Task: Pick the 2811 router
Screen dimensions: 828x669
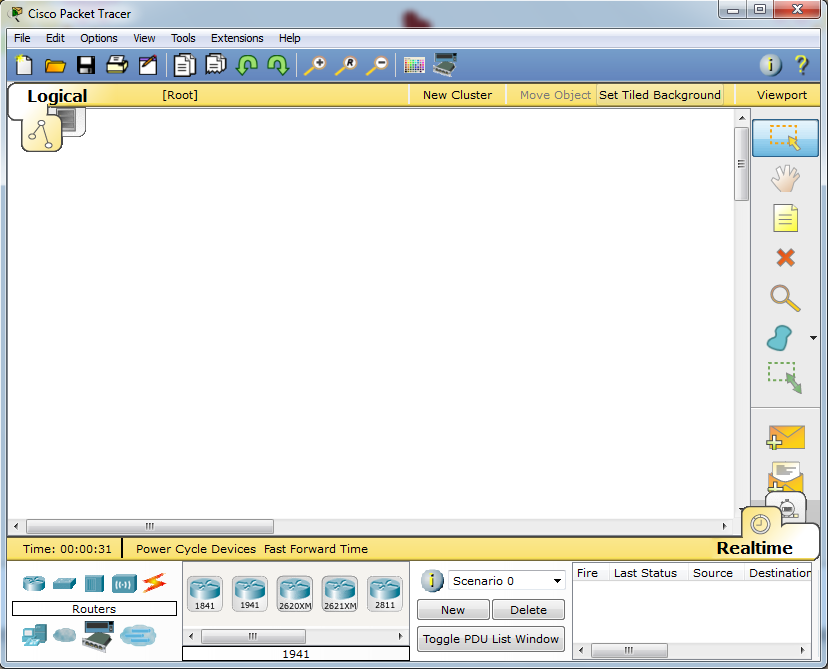Action: click(385, 594)
